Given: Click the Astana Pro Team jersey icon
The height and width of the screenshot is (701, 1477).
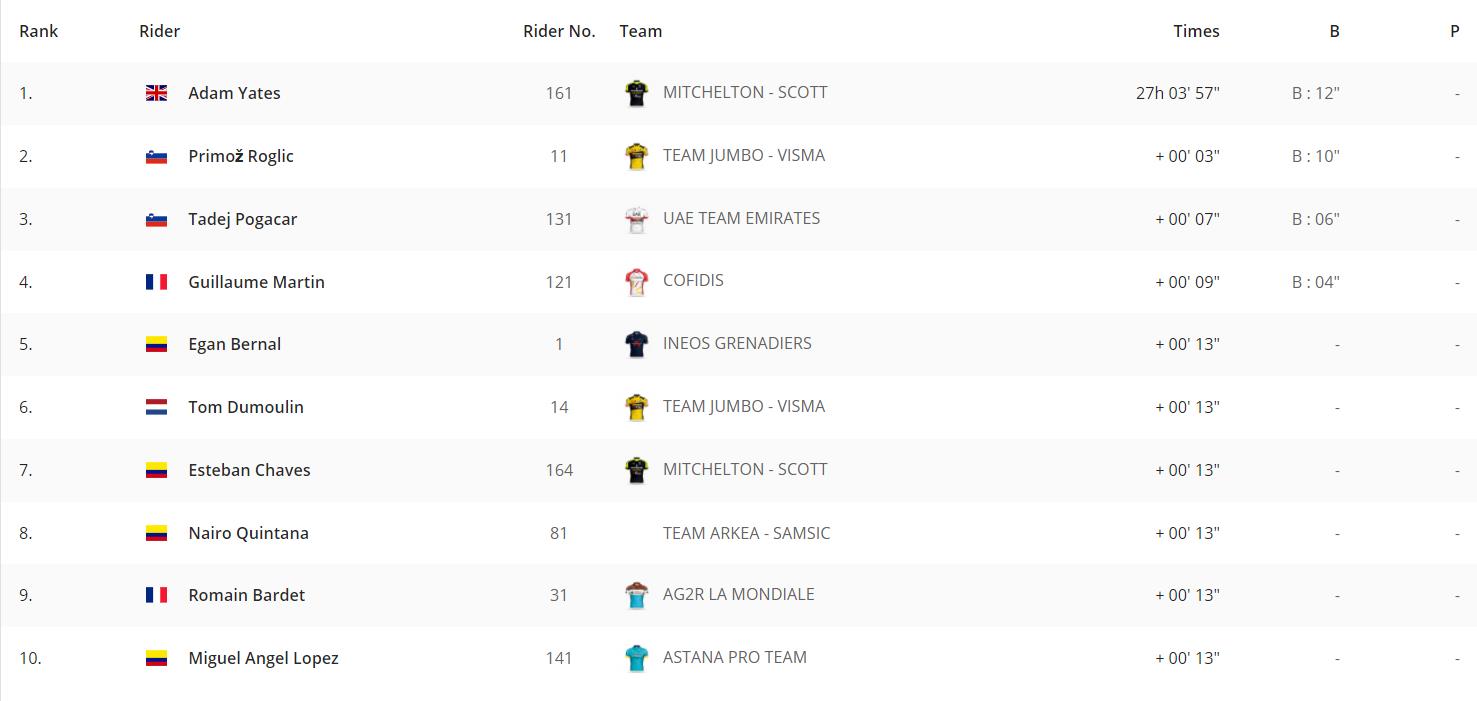Looking at the screenshot, I should (636, 658).
